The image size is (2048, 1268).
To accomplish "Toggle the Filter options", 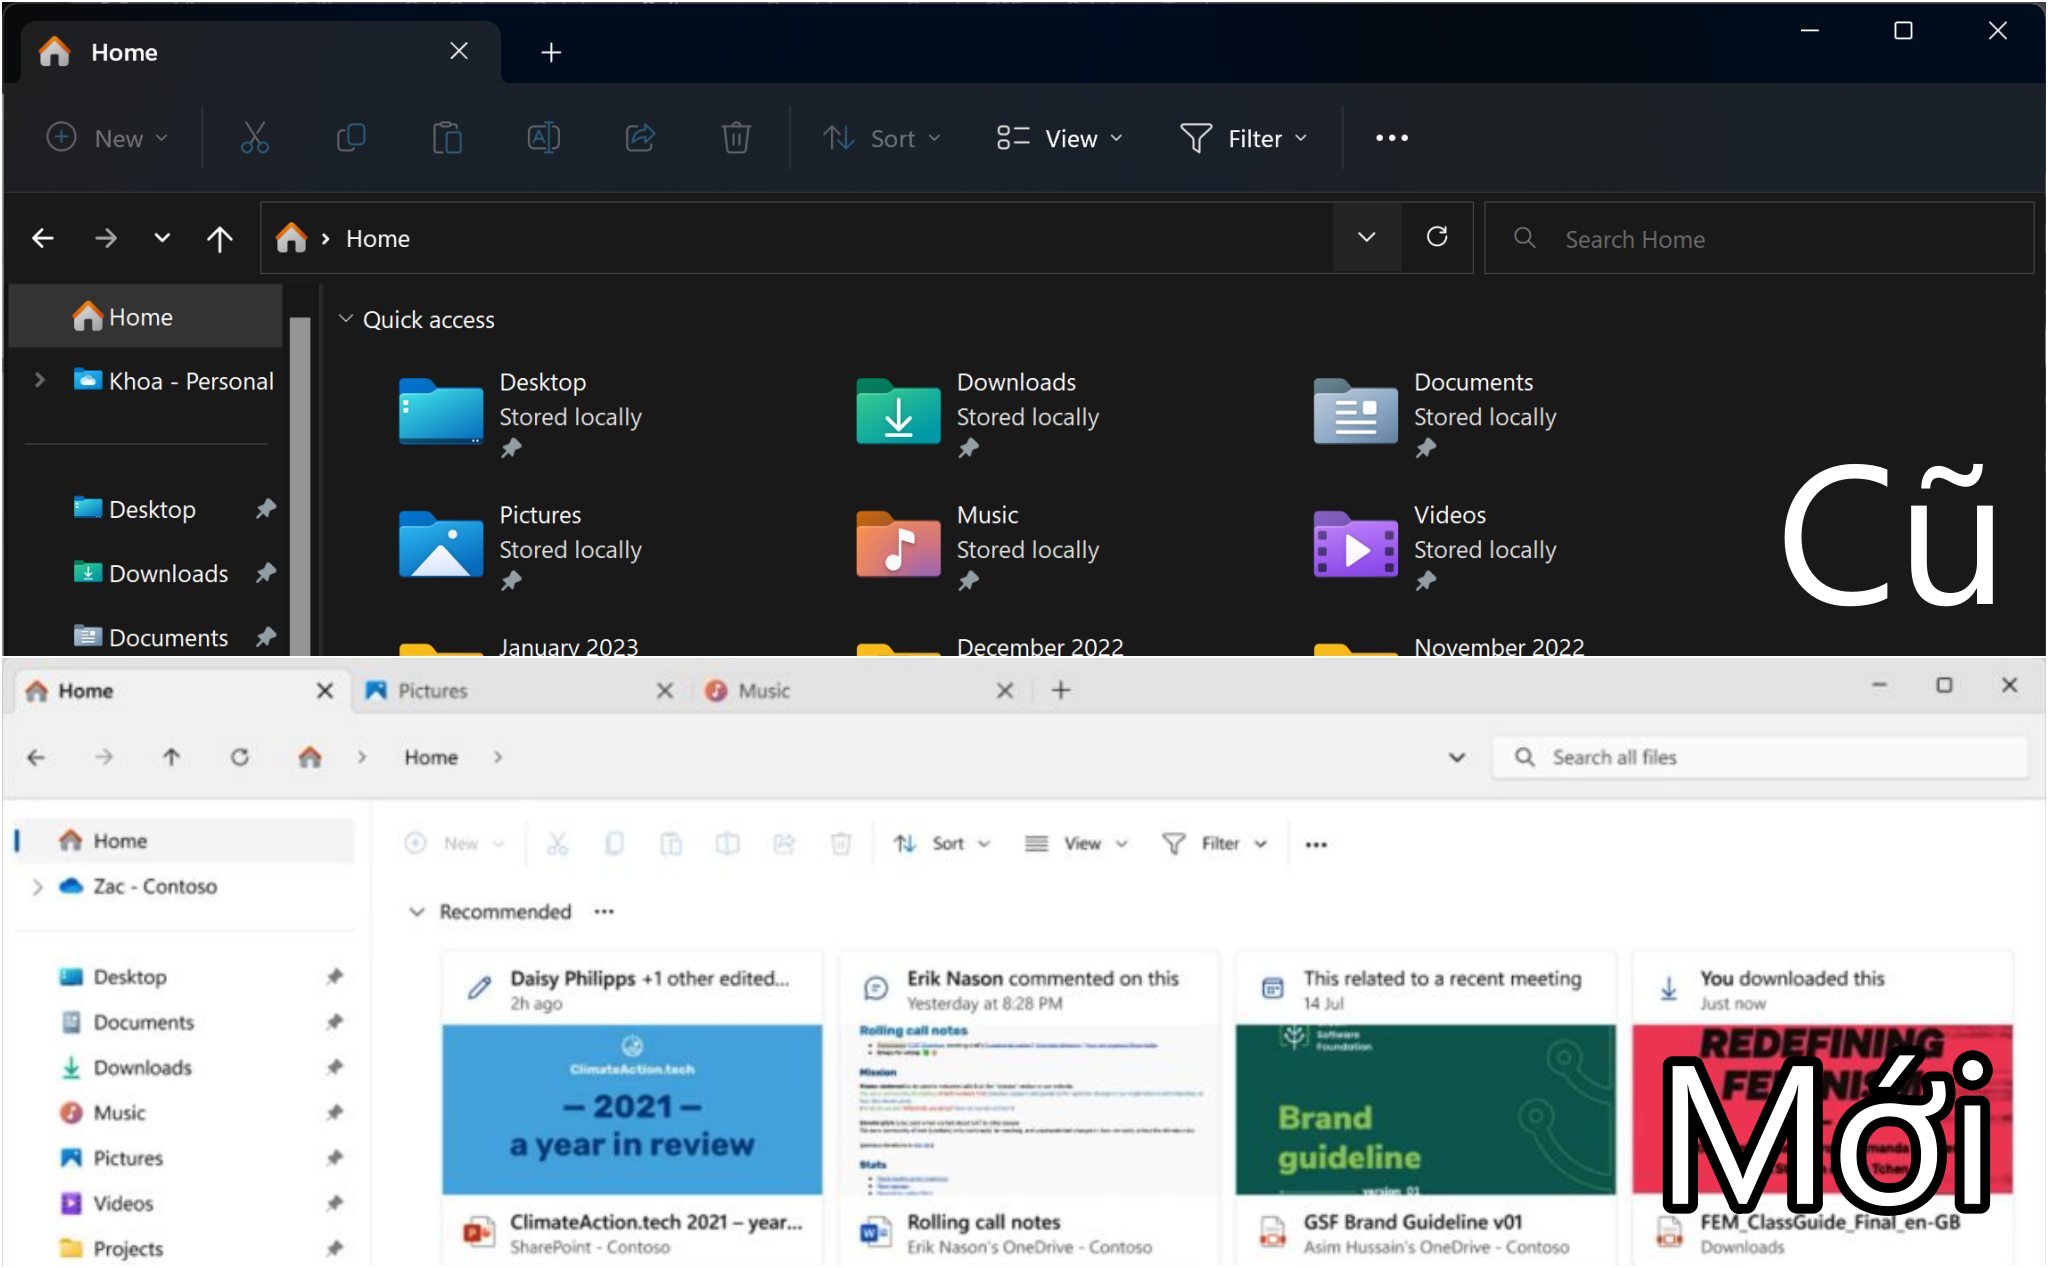I will point(1242,136).
